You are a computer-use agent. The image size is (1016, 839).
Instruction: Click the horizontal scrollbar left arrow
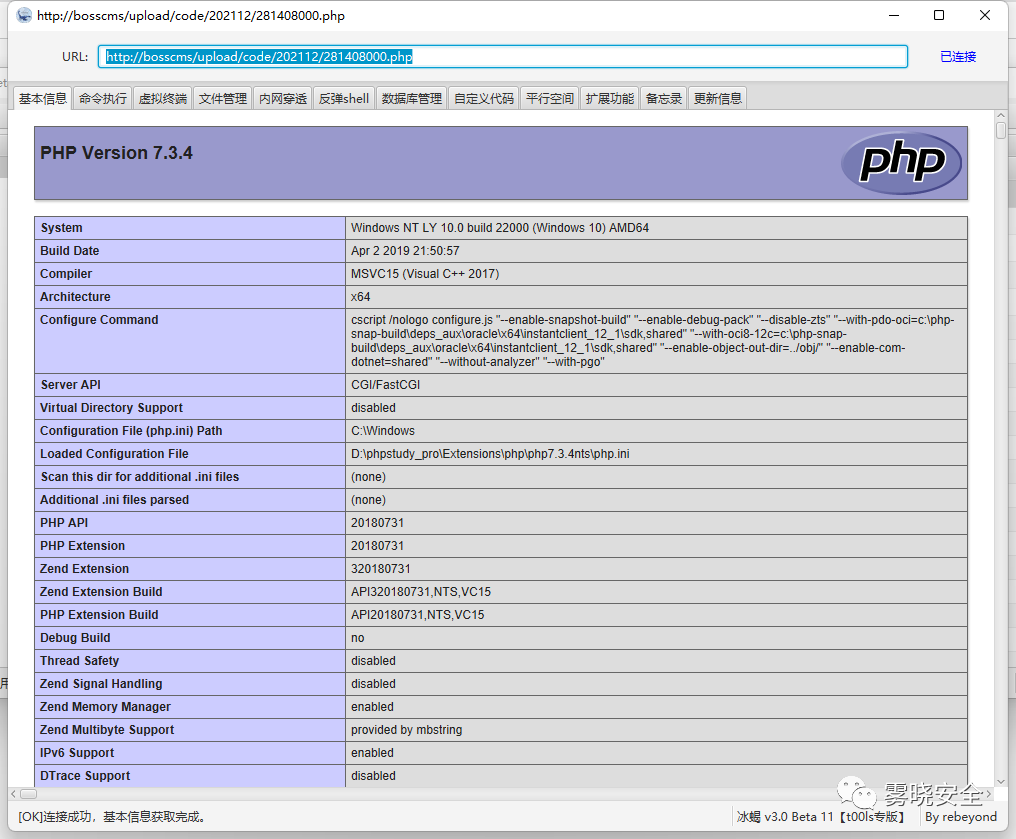pos(14,794)
